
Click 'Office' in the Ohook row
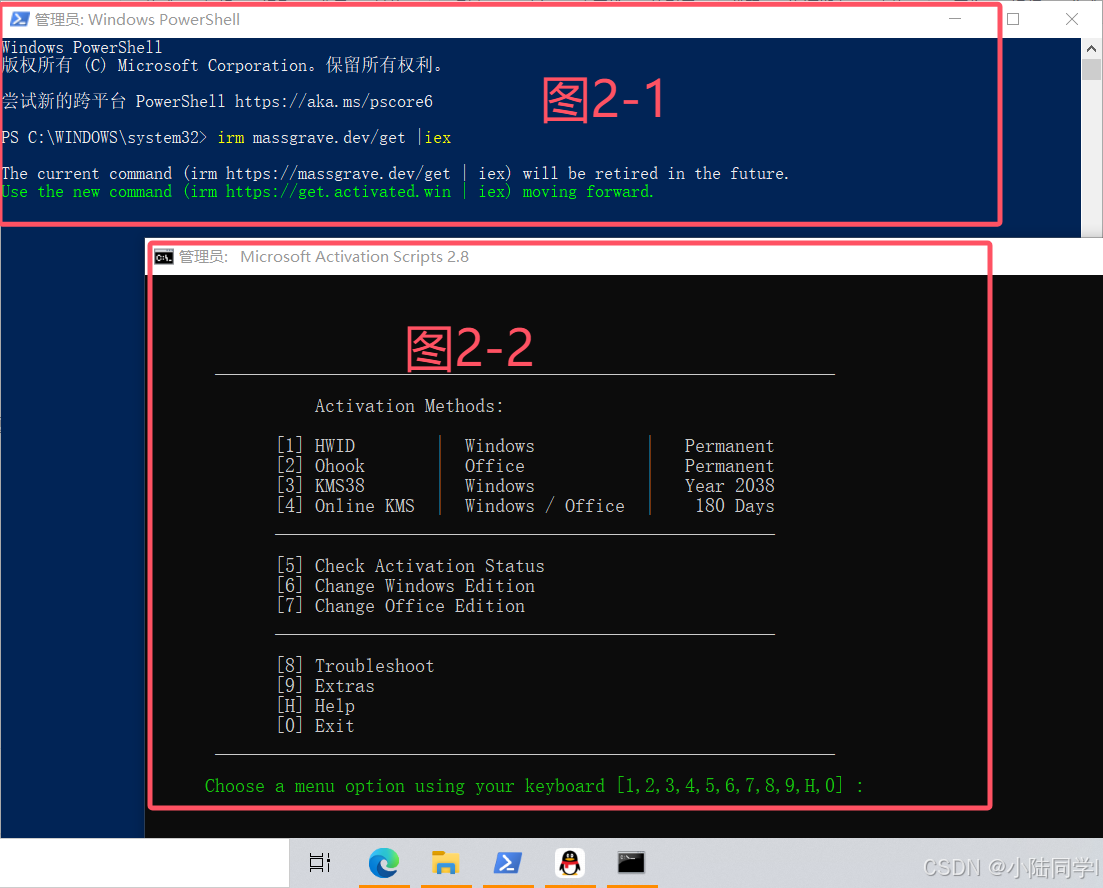[x=495, y=466]
